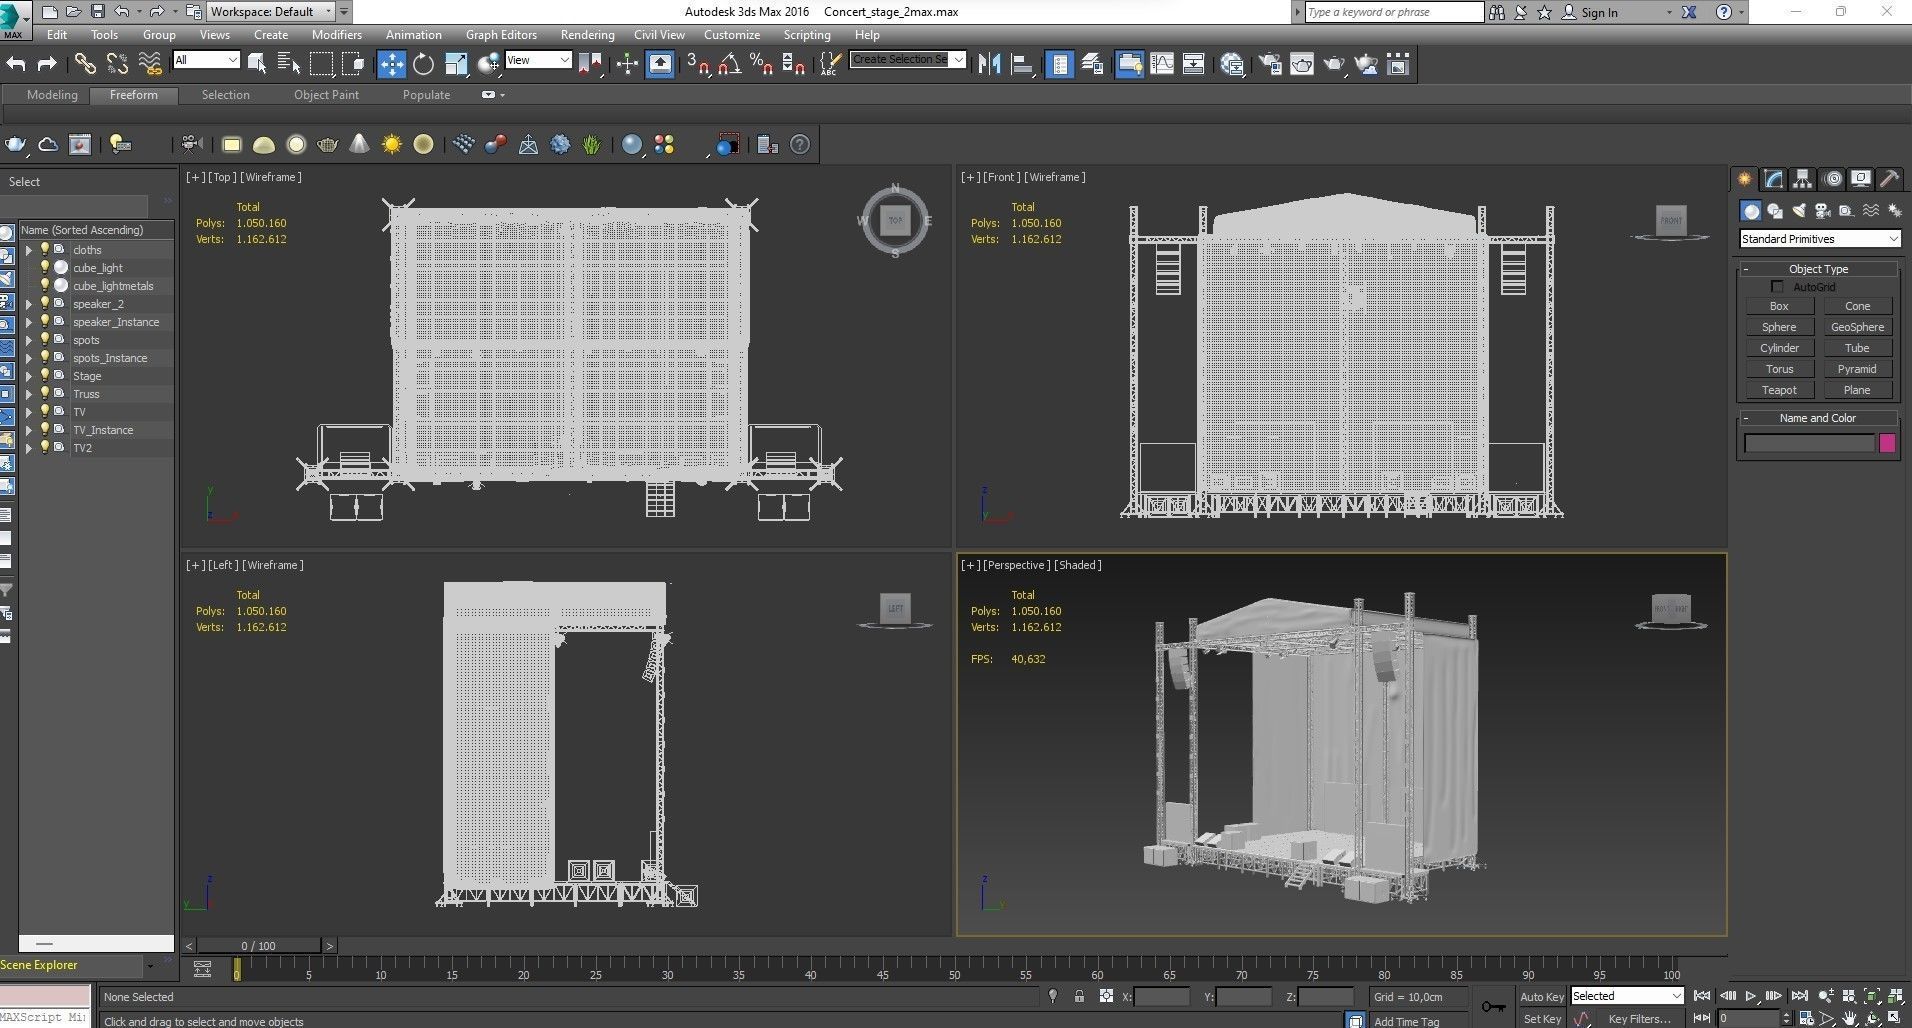
Task: Click the object name field
Action: tap(1809, 443)
